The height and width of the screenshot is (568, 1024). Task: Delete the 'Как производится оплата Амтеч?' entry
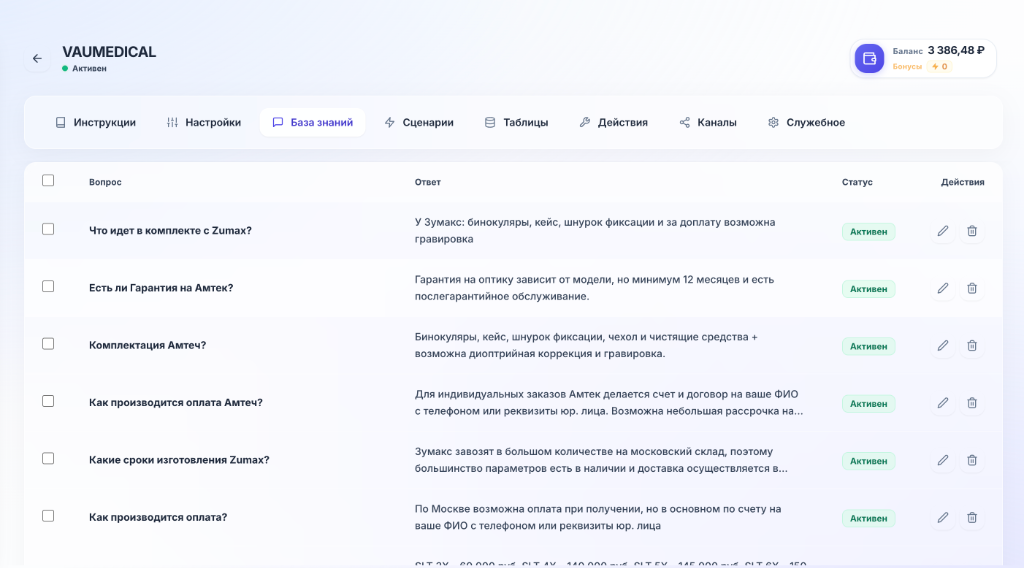click(x=972, y=403)
